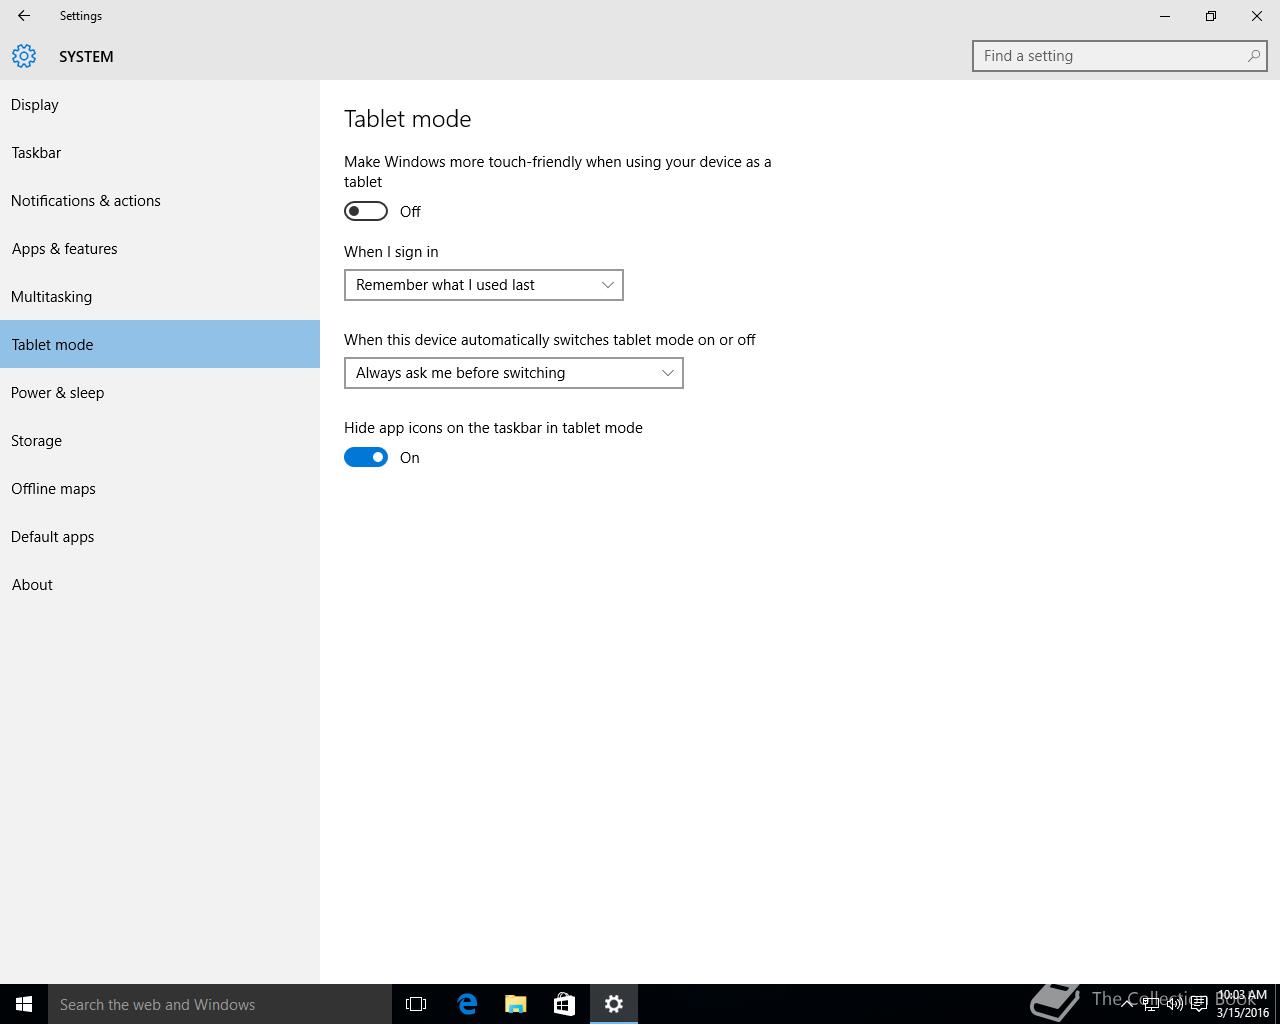The image size is (1280, 1024).
Task: Open Offline maps settings
Action: click(x=160, y=488)
